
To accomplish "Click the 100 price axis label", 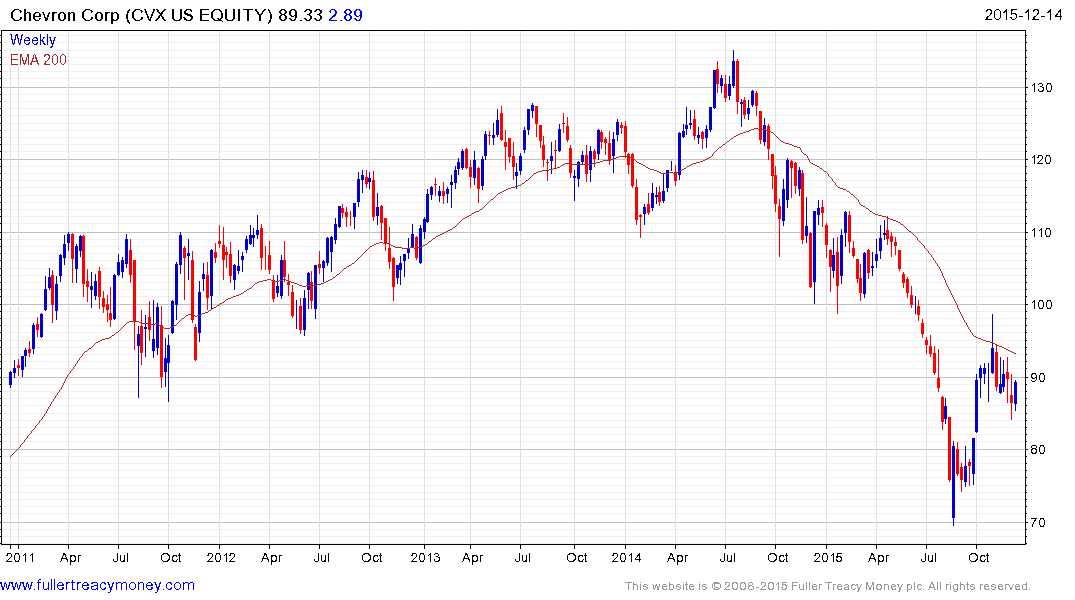I will click(1041, 304).
